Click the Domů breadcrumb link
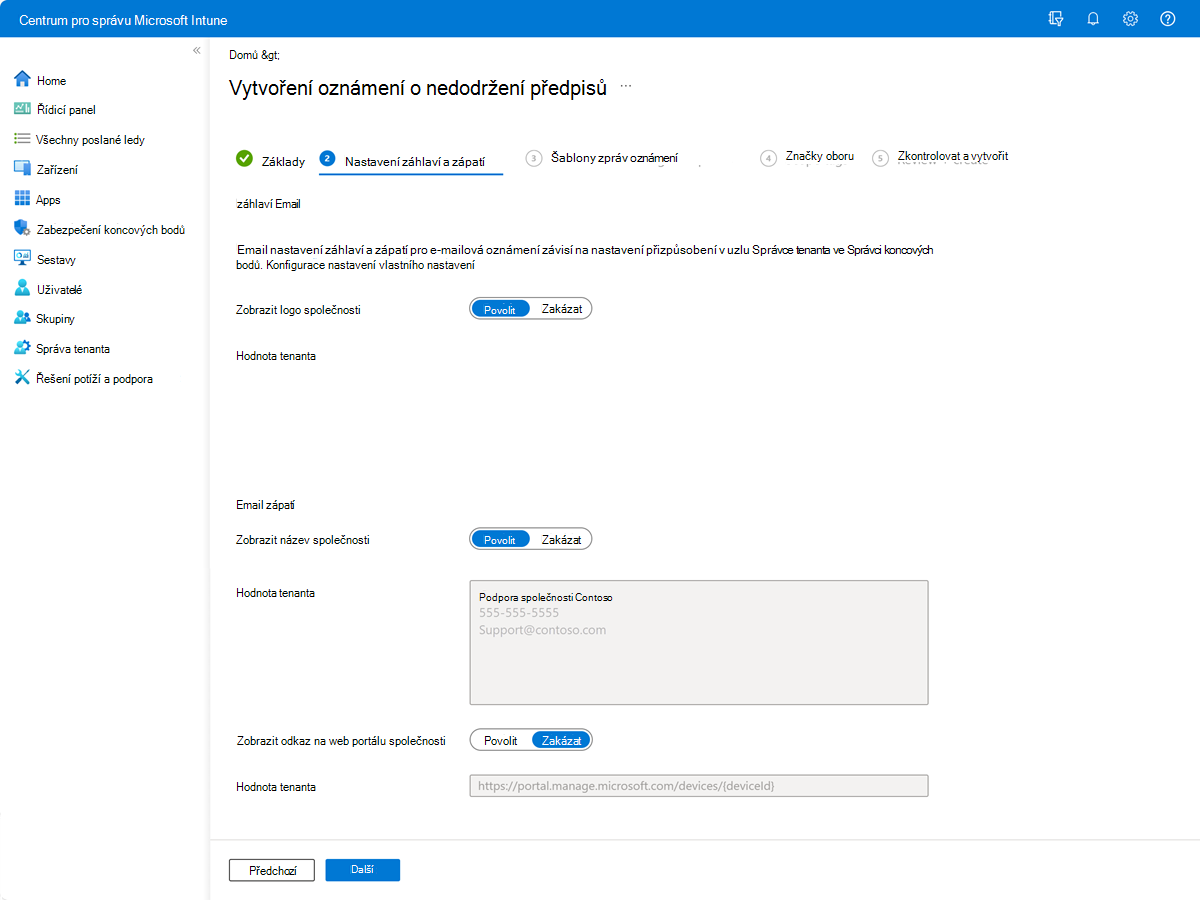The image size is (1200, 900). pos(244,55)
